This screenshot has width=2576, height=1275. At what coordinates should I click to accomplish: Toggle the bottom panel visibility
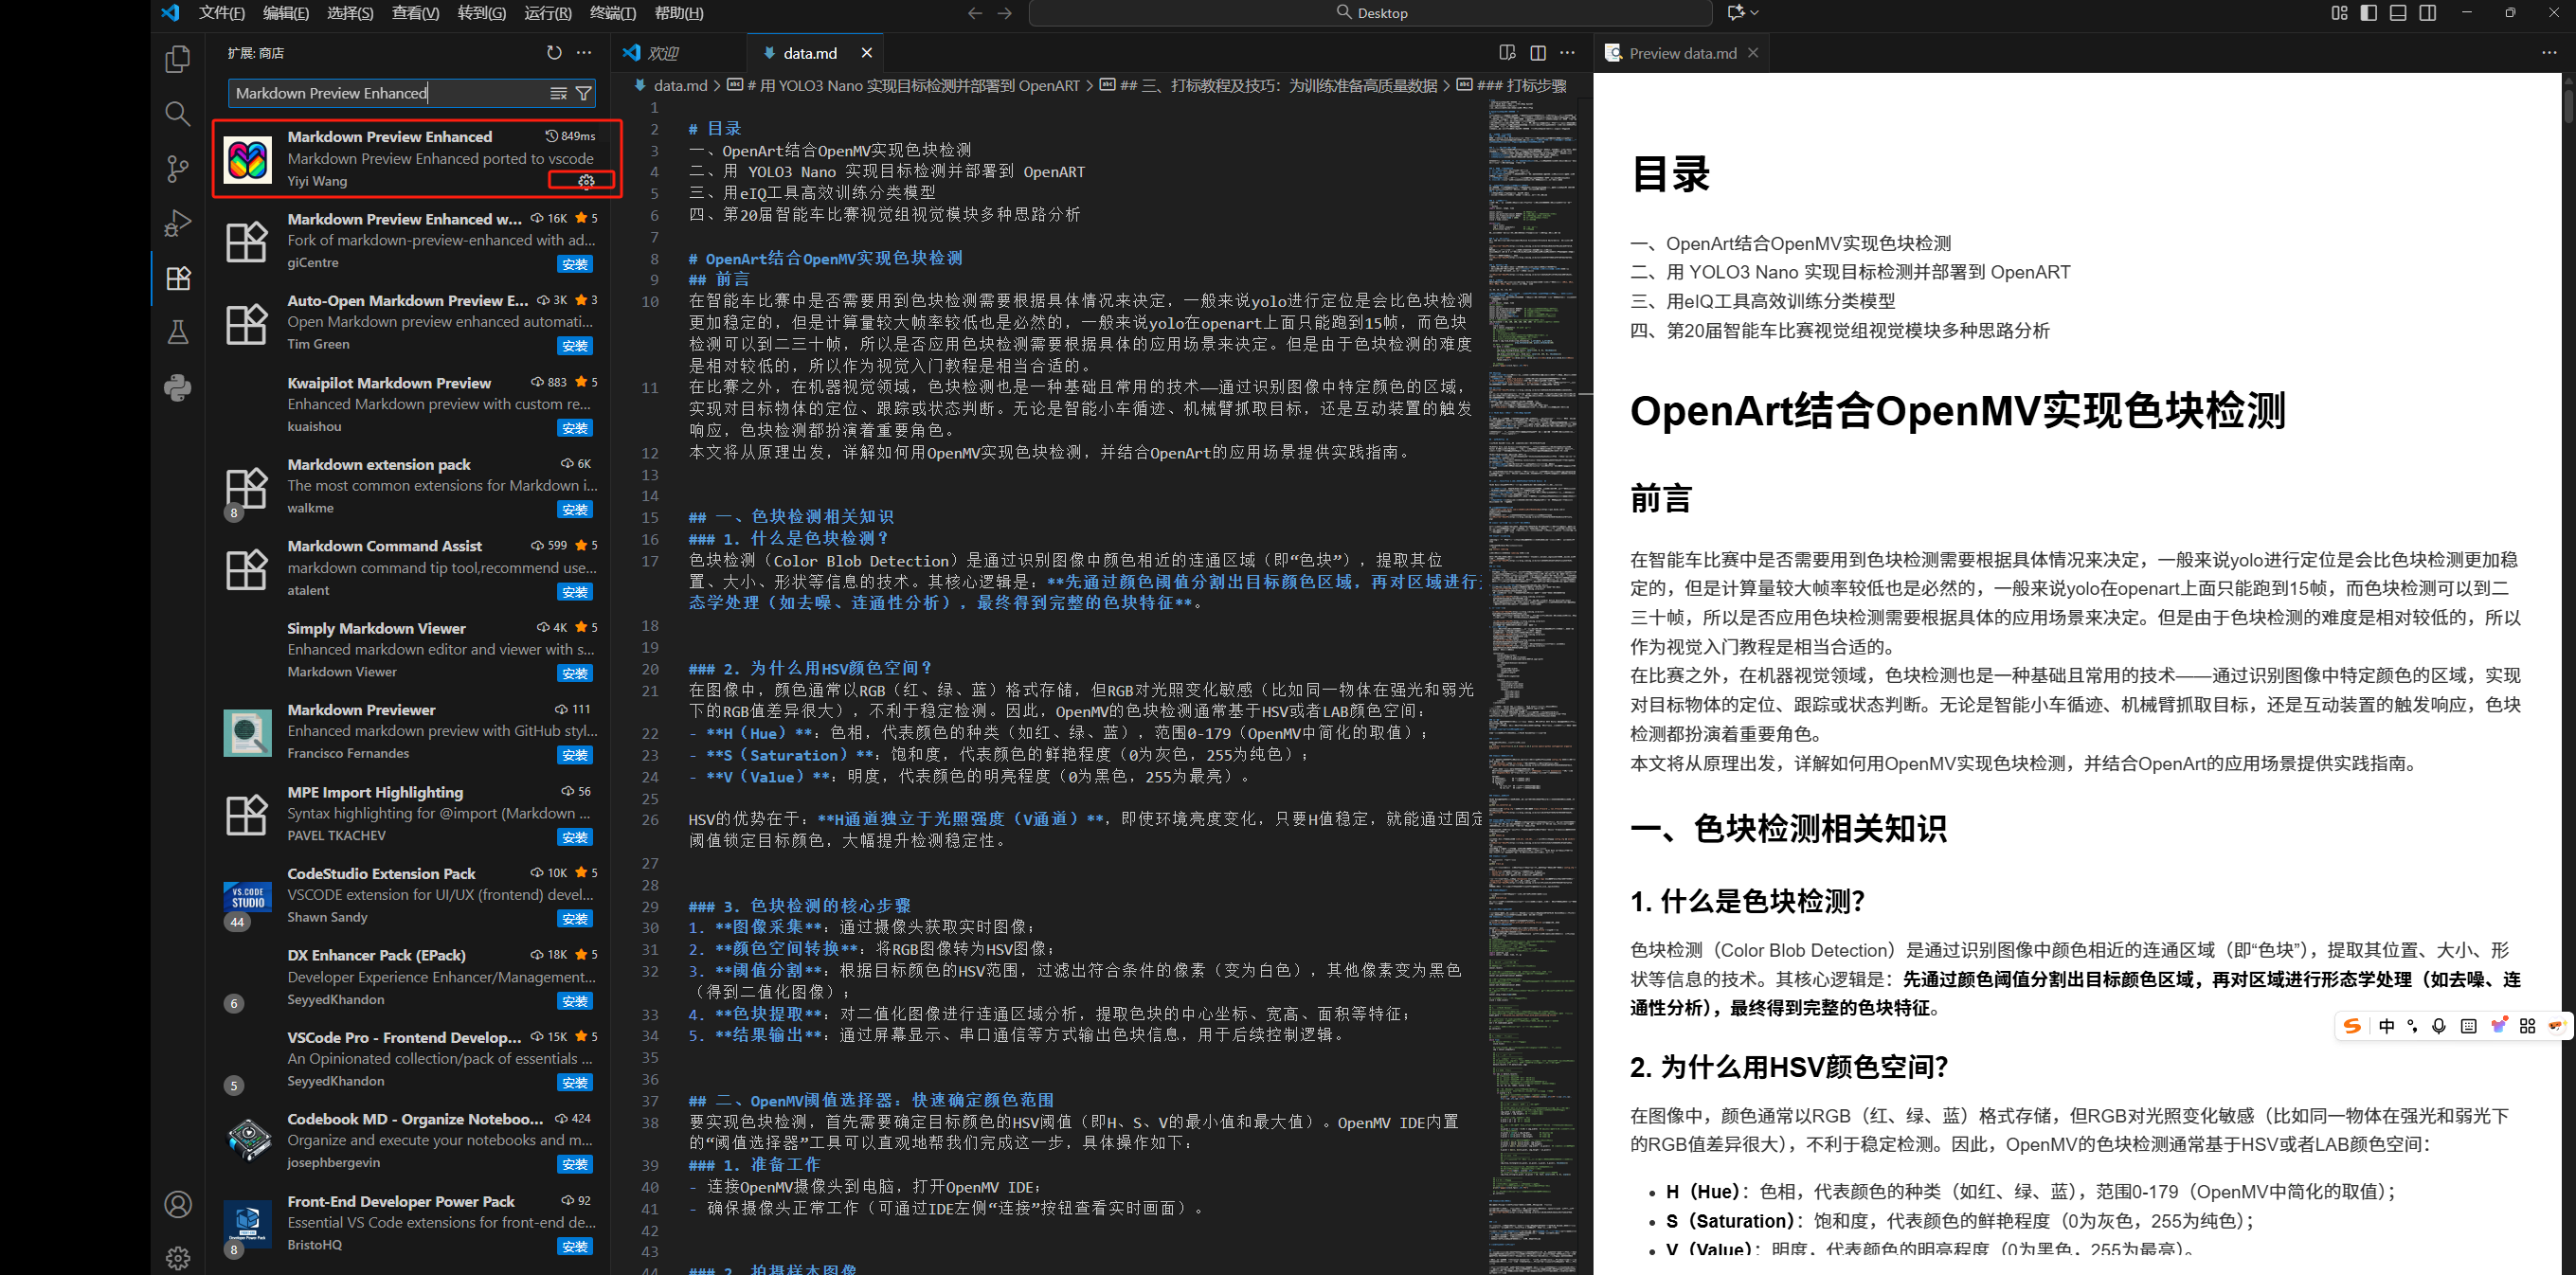pyautogui.click(x=2399, y=12)
